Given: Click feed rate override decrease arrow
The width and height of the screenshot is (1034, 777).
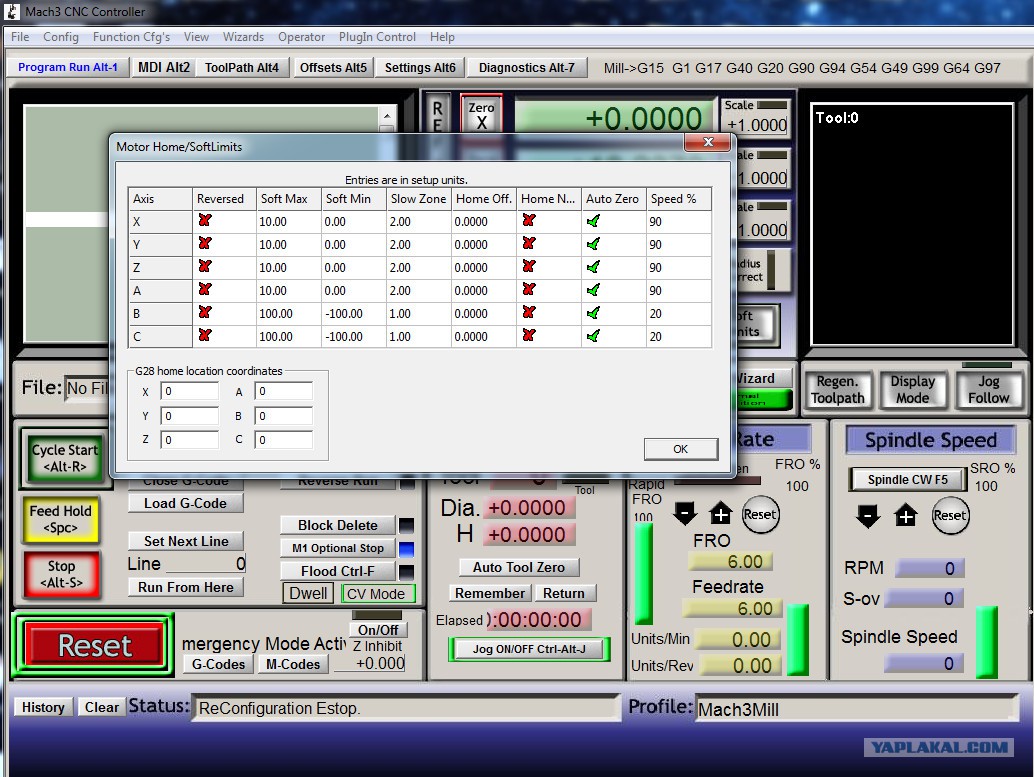Looking at the screenshot, I should [685, 514].
